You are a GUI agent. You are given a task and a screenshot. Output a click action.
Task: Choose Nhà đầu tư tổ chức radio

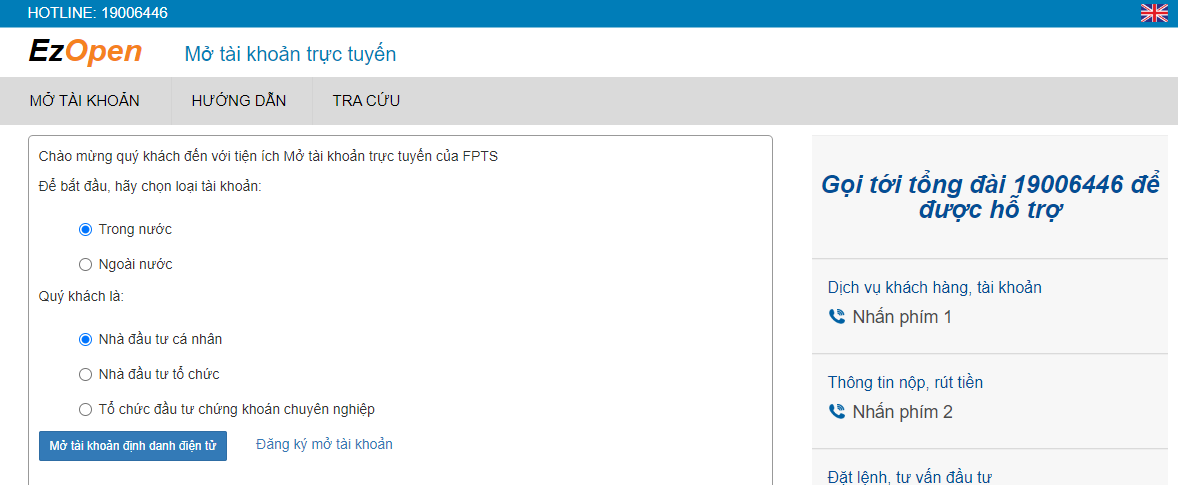pos(85,374)
